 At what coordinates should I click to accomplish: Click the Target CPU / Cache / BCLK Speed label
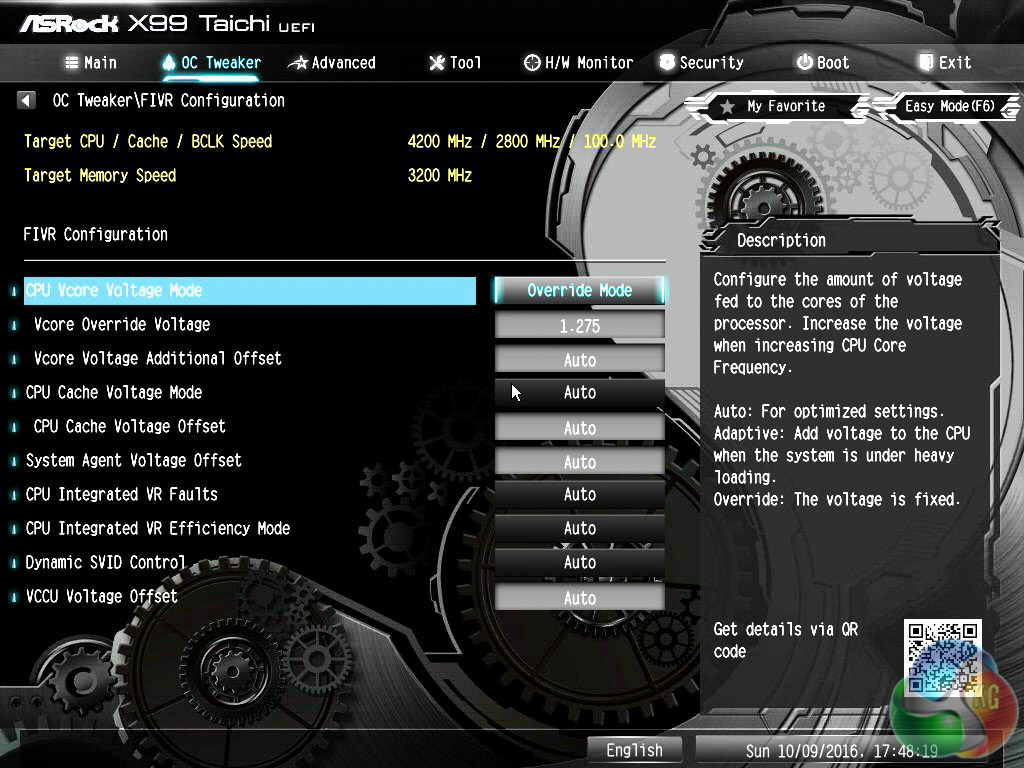point(148,142)
